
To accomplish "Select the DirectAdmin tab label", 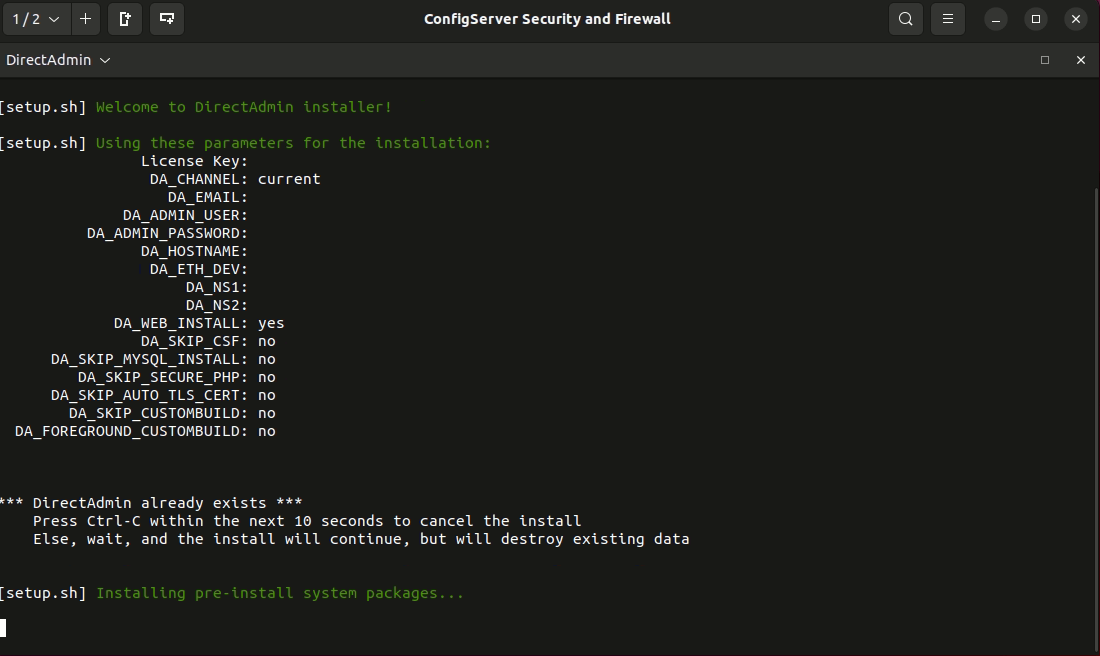I will 50,60.
